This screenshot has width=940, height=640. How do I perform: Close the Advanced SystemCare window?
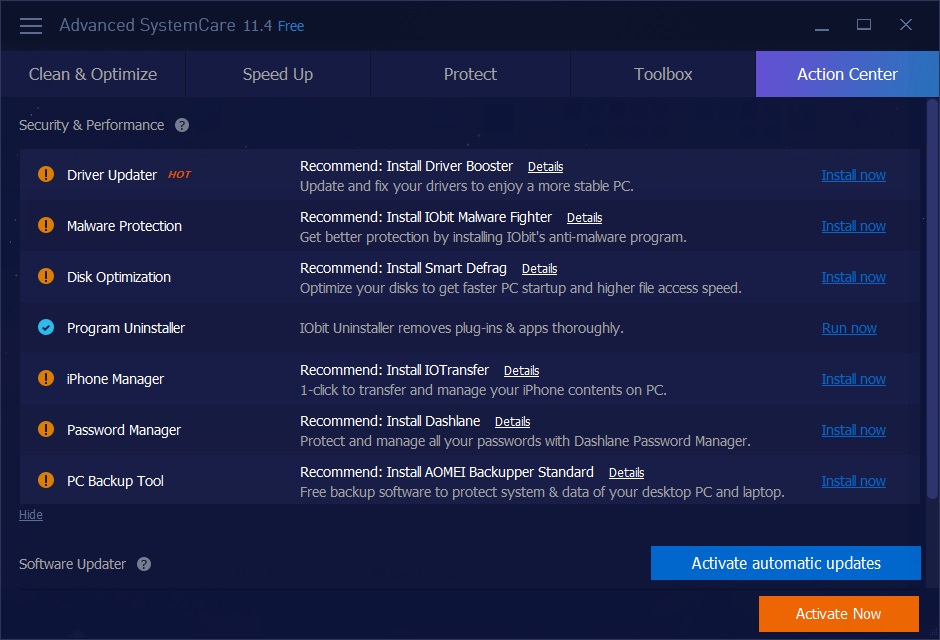tap(906, 25)
